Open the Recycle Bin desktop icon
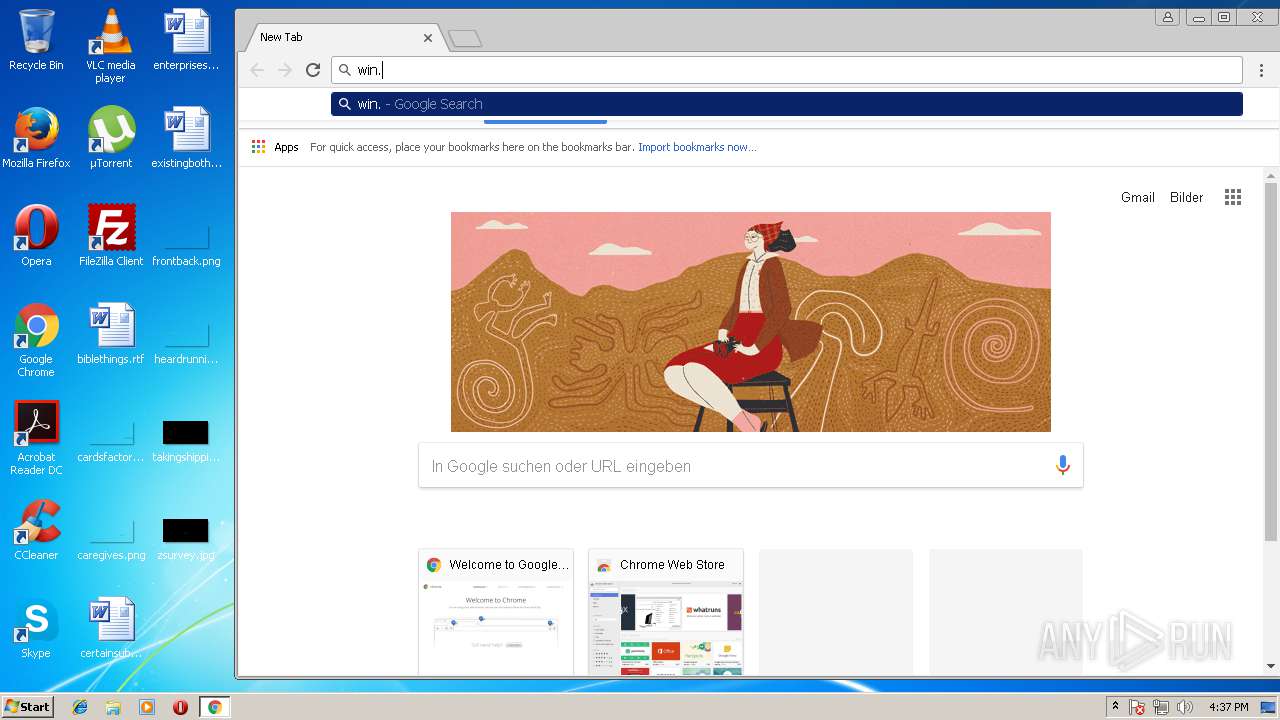Screen dimensions: 1280x720 [36, 41]
